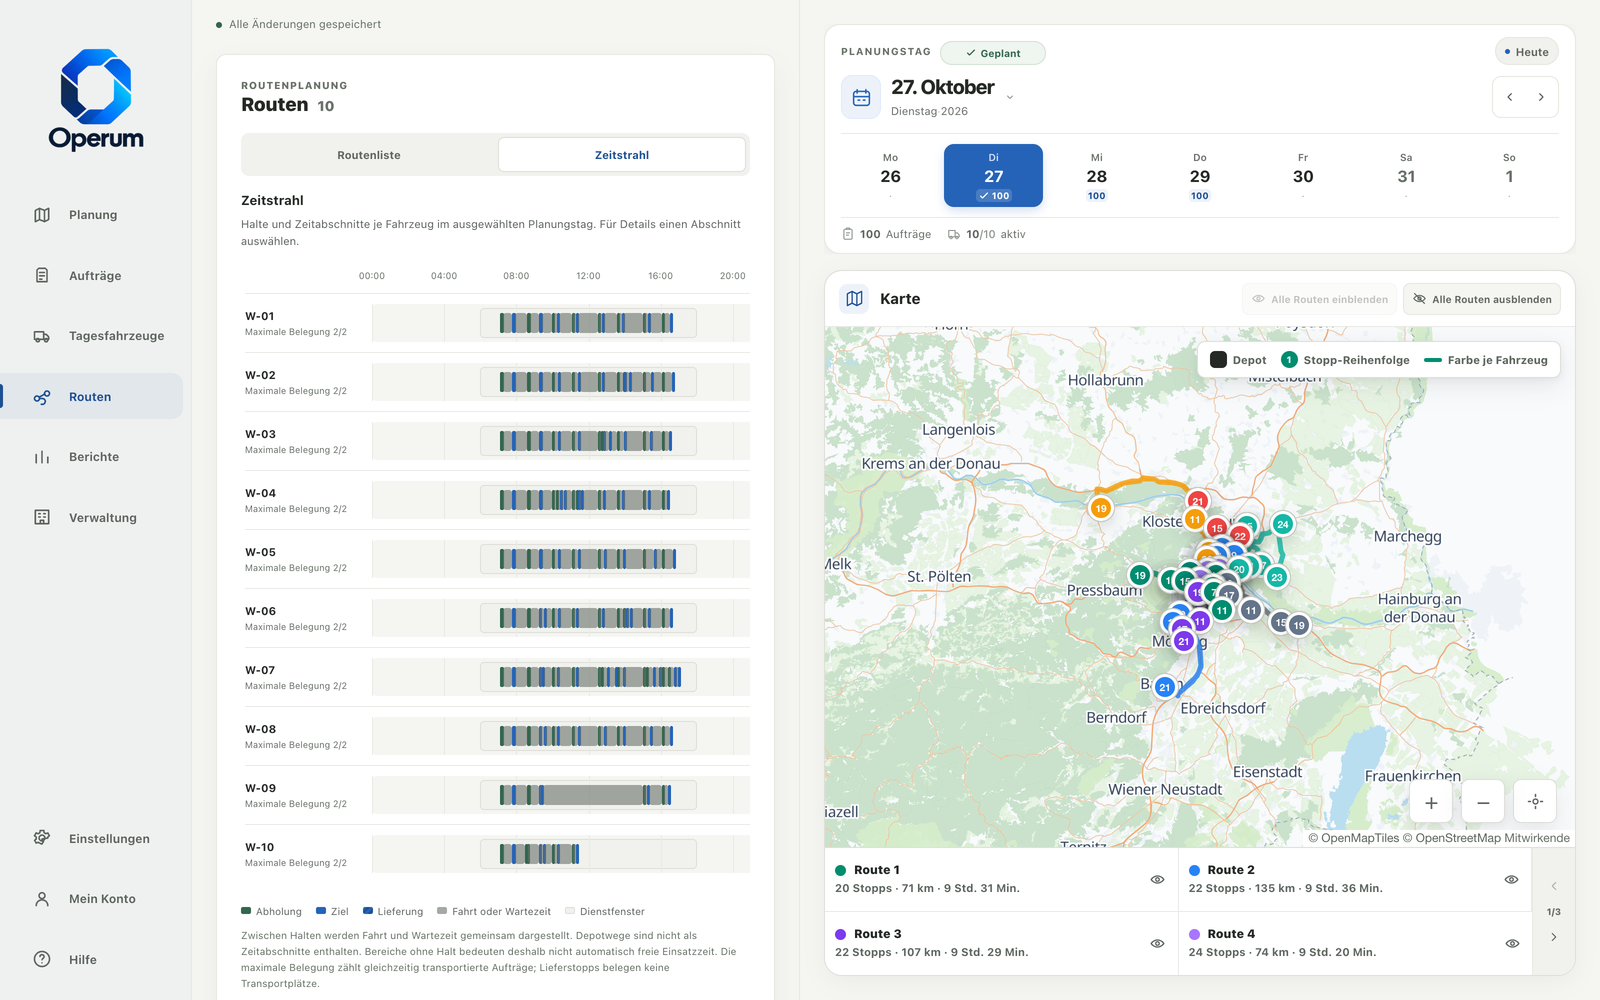Open the Tagesfahrzeuge truck icon
Viewport: 1600px width, 1000px height.
point(42,336)
